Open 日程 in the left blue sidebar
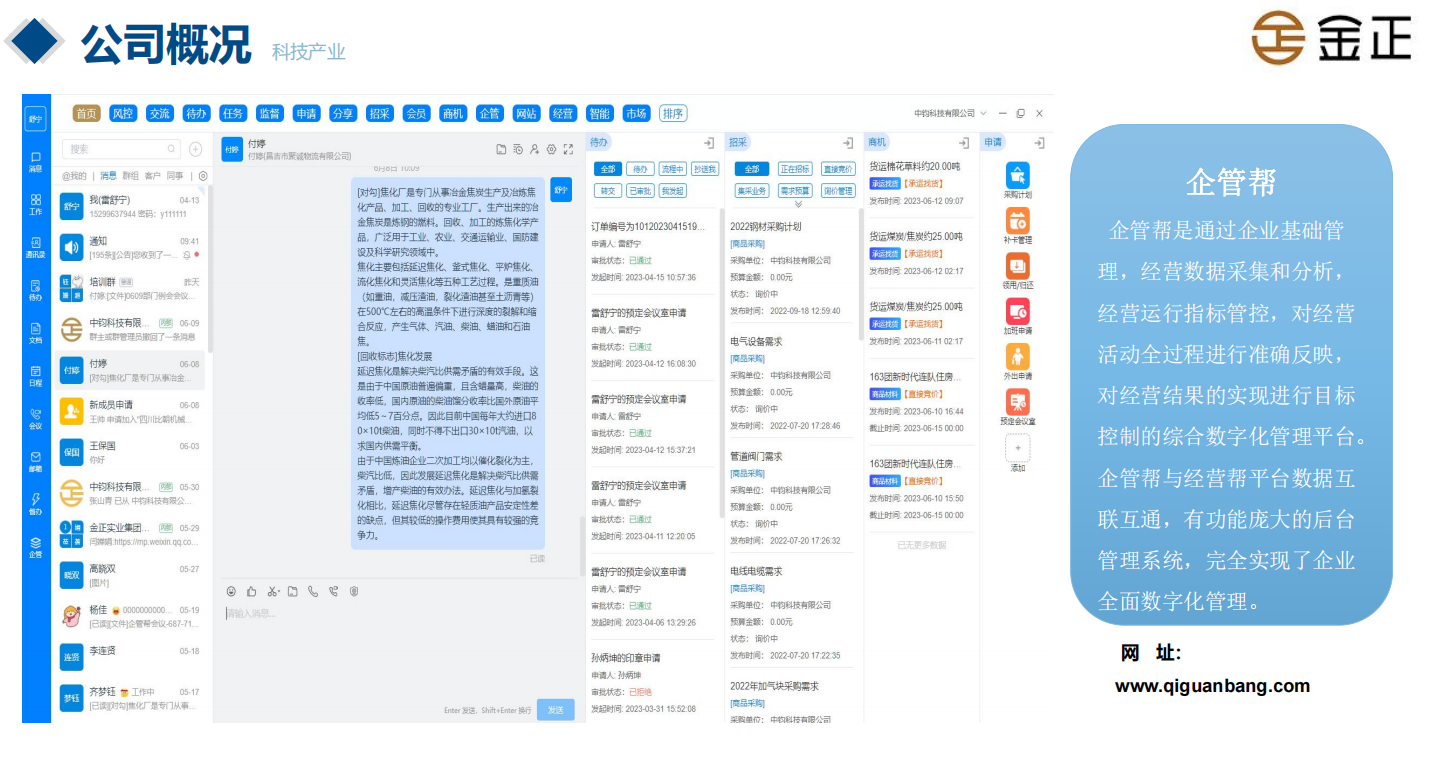Image resolution: width=1434 pixels, height=760 pixels. point(36,376)
